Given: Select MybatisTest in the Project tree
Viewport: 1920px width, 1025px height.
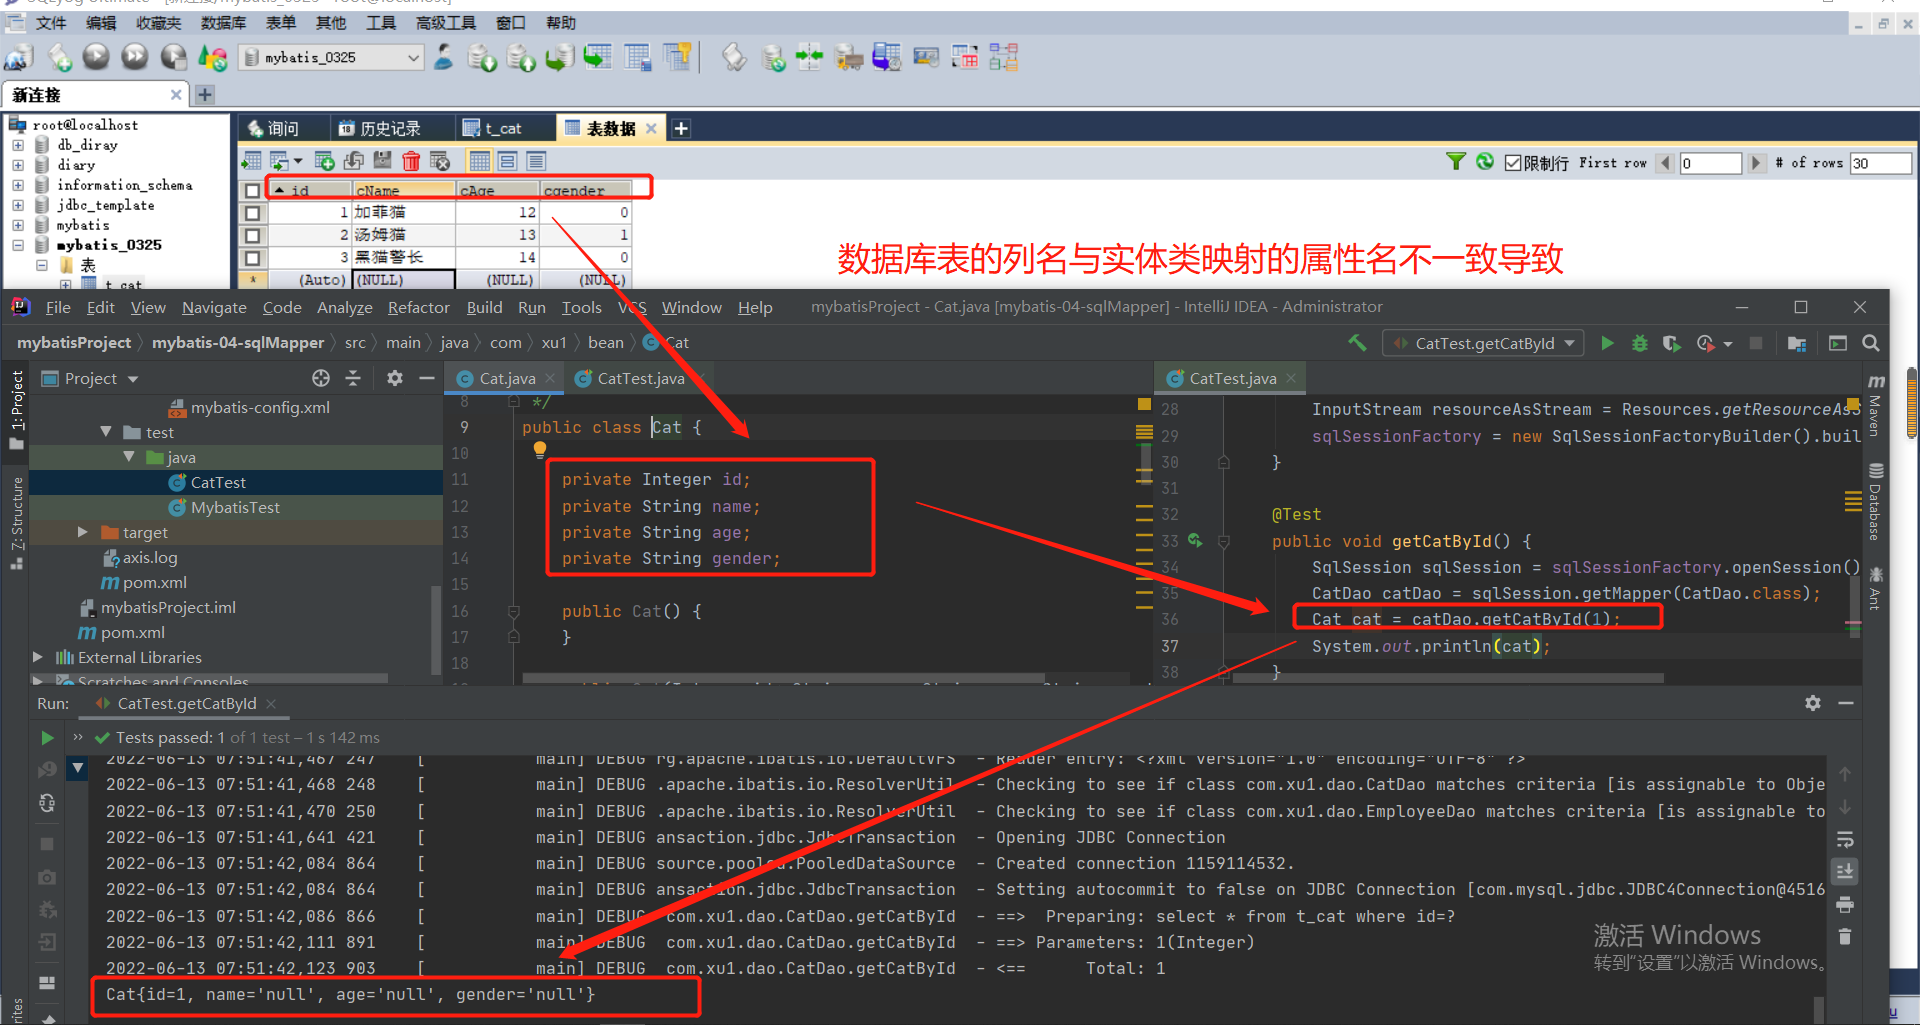Looking at the screenshot, I should (x=235, y=507).
